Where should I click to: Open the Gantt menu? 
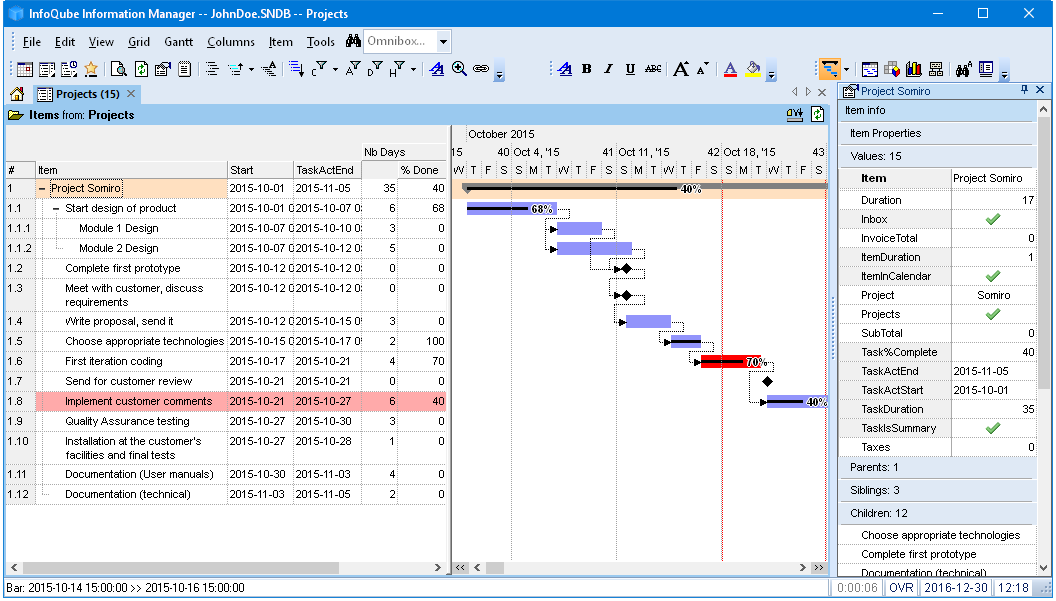pos(178,42)
